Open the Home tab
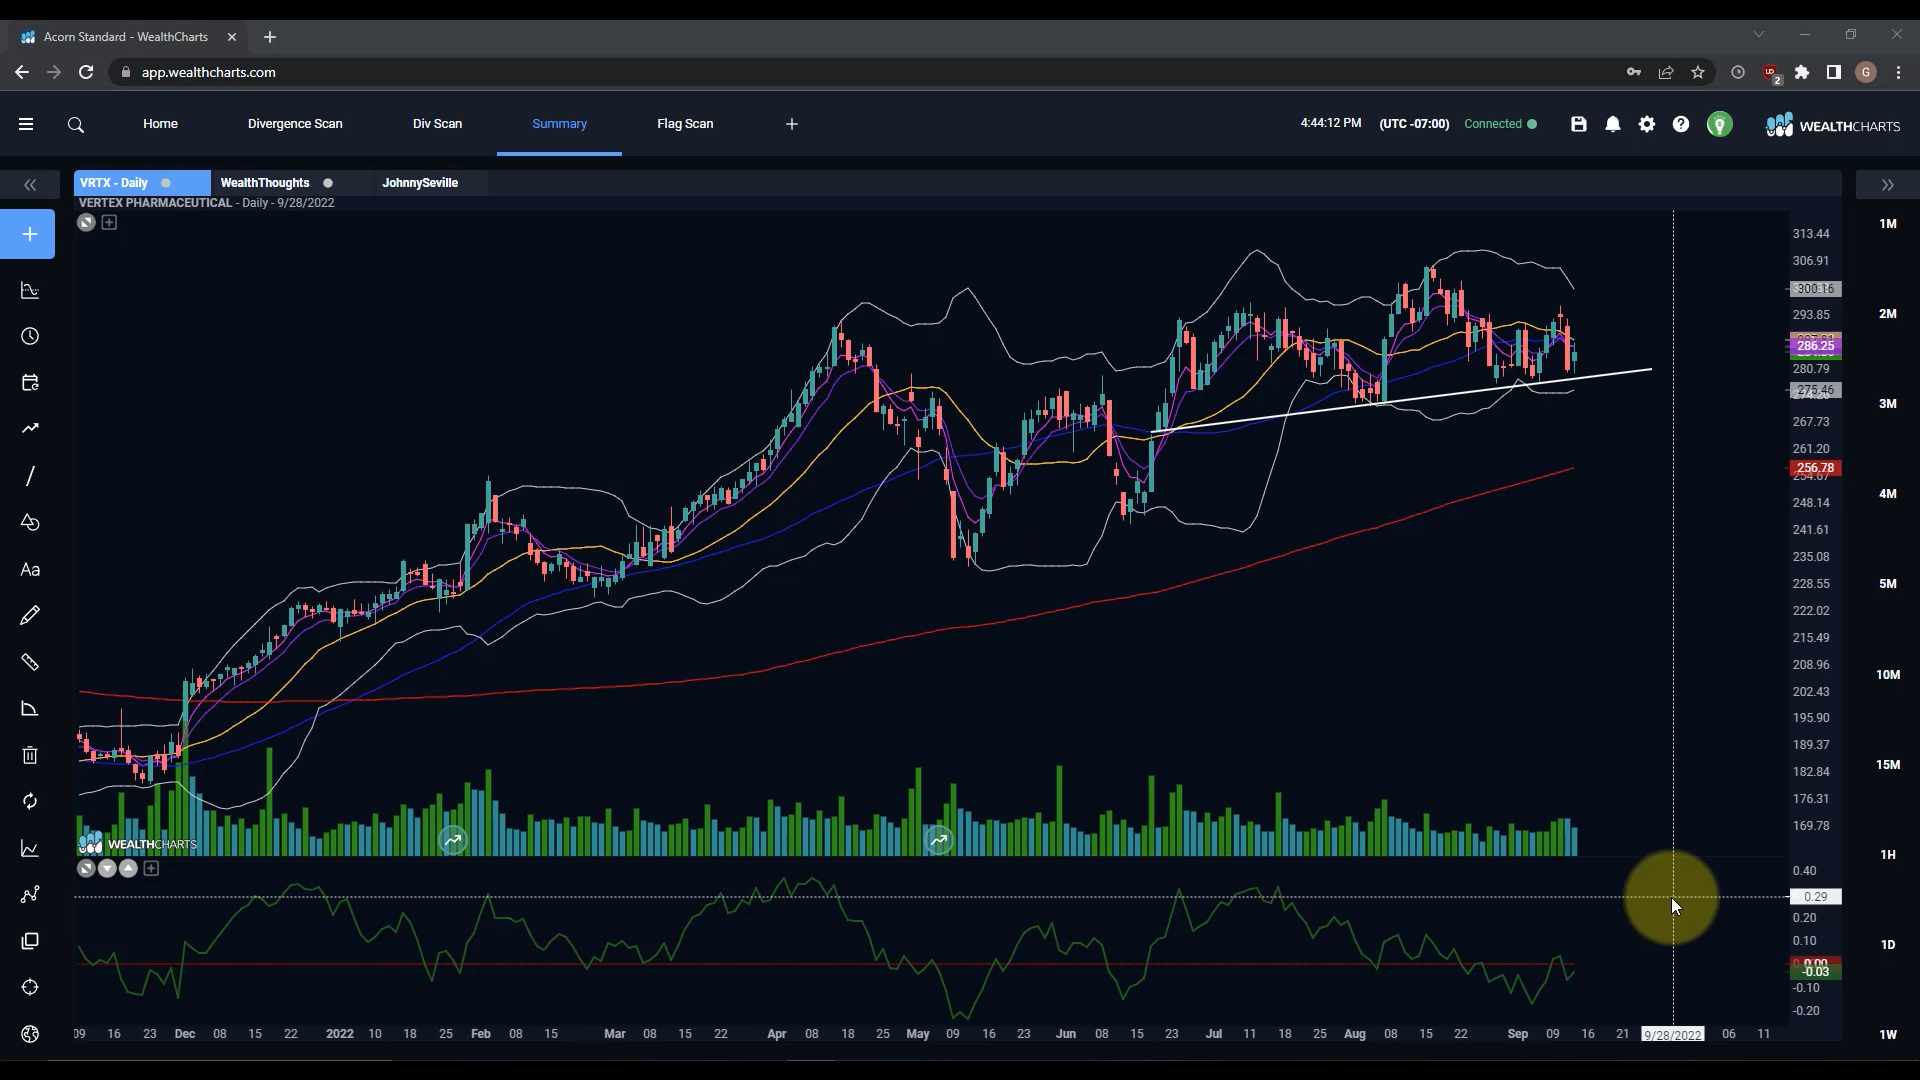 [x=160, y=124]
